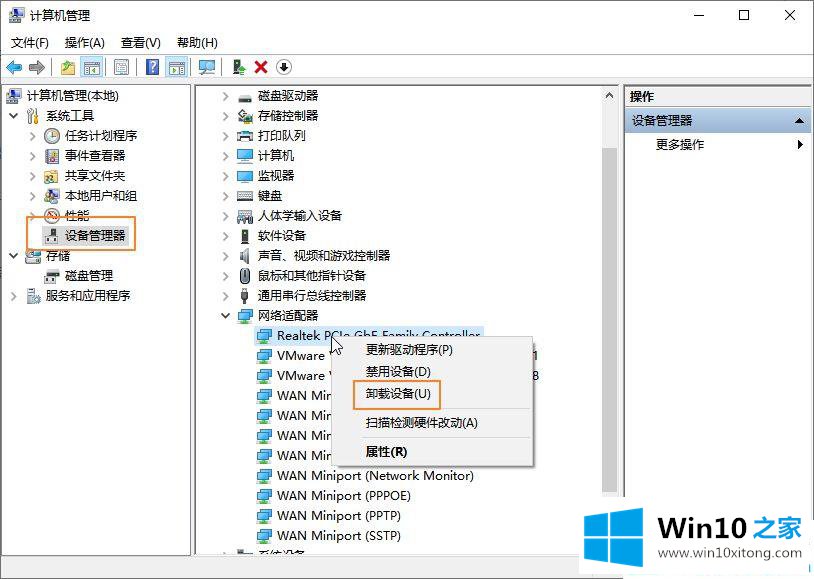Choose 卸载设备(U) from context menu
The height and width of the screenshot is (579, 814).
pos(398,394)
